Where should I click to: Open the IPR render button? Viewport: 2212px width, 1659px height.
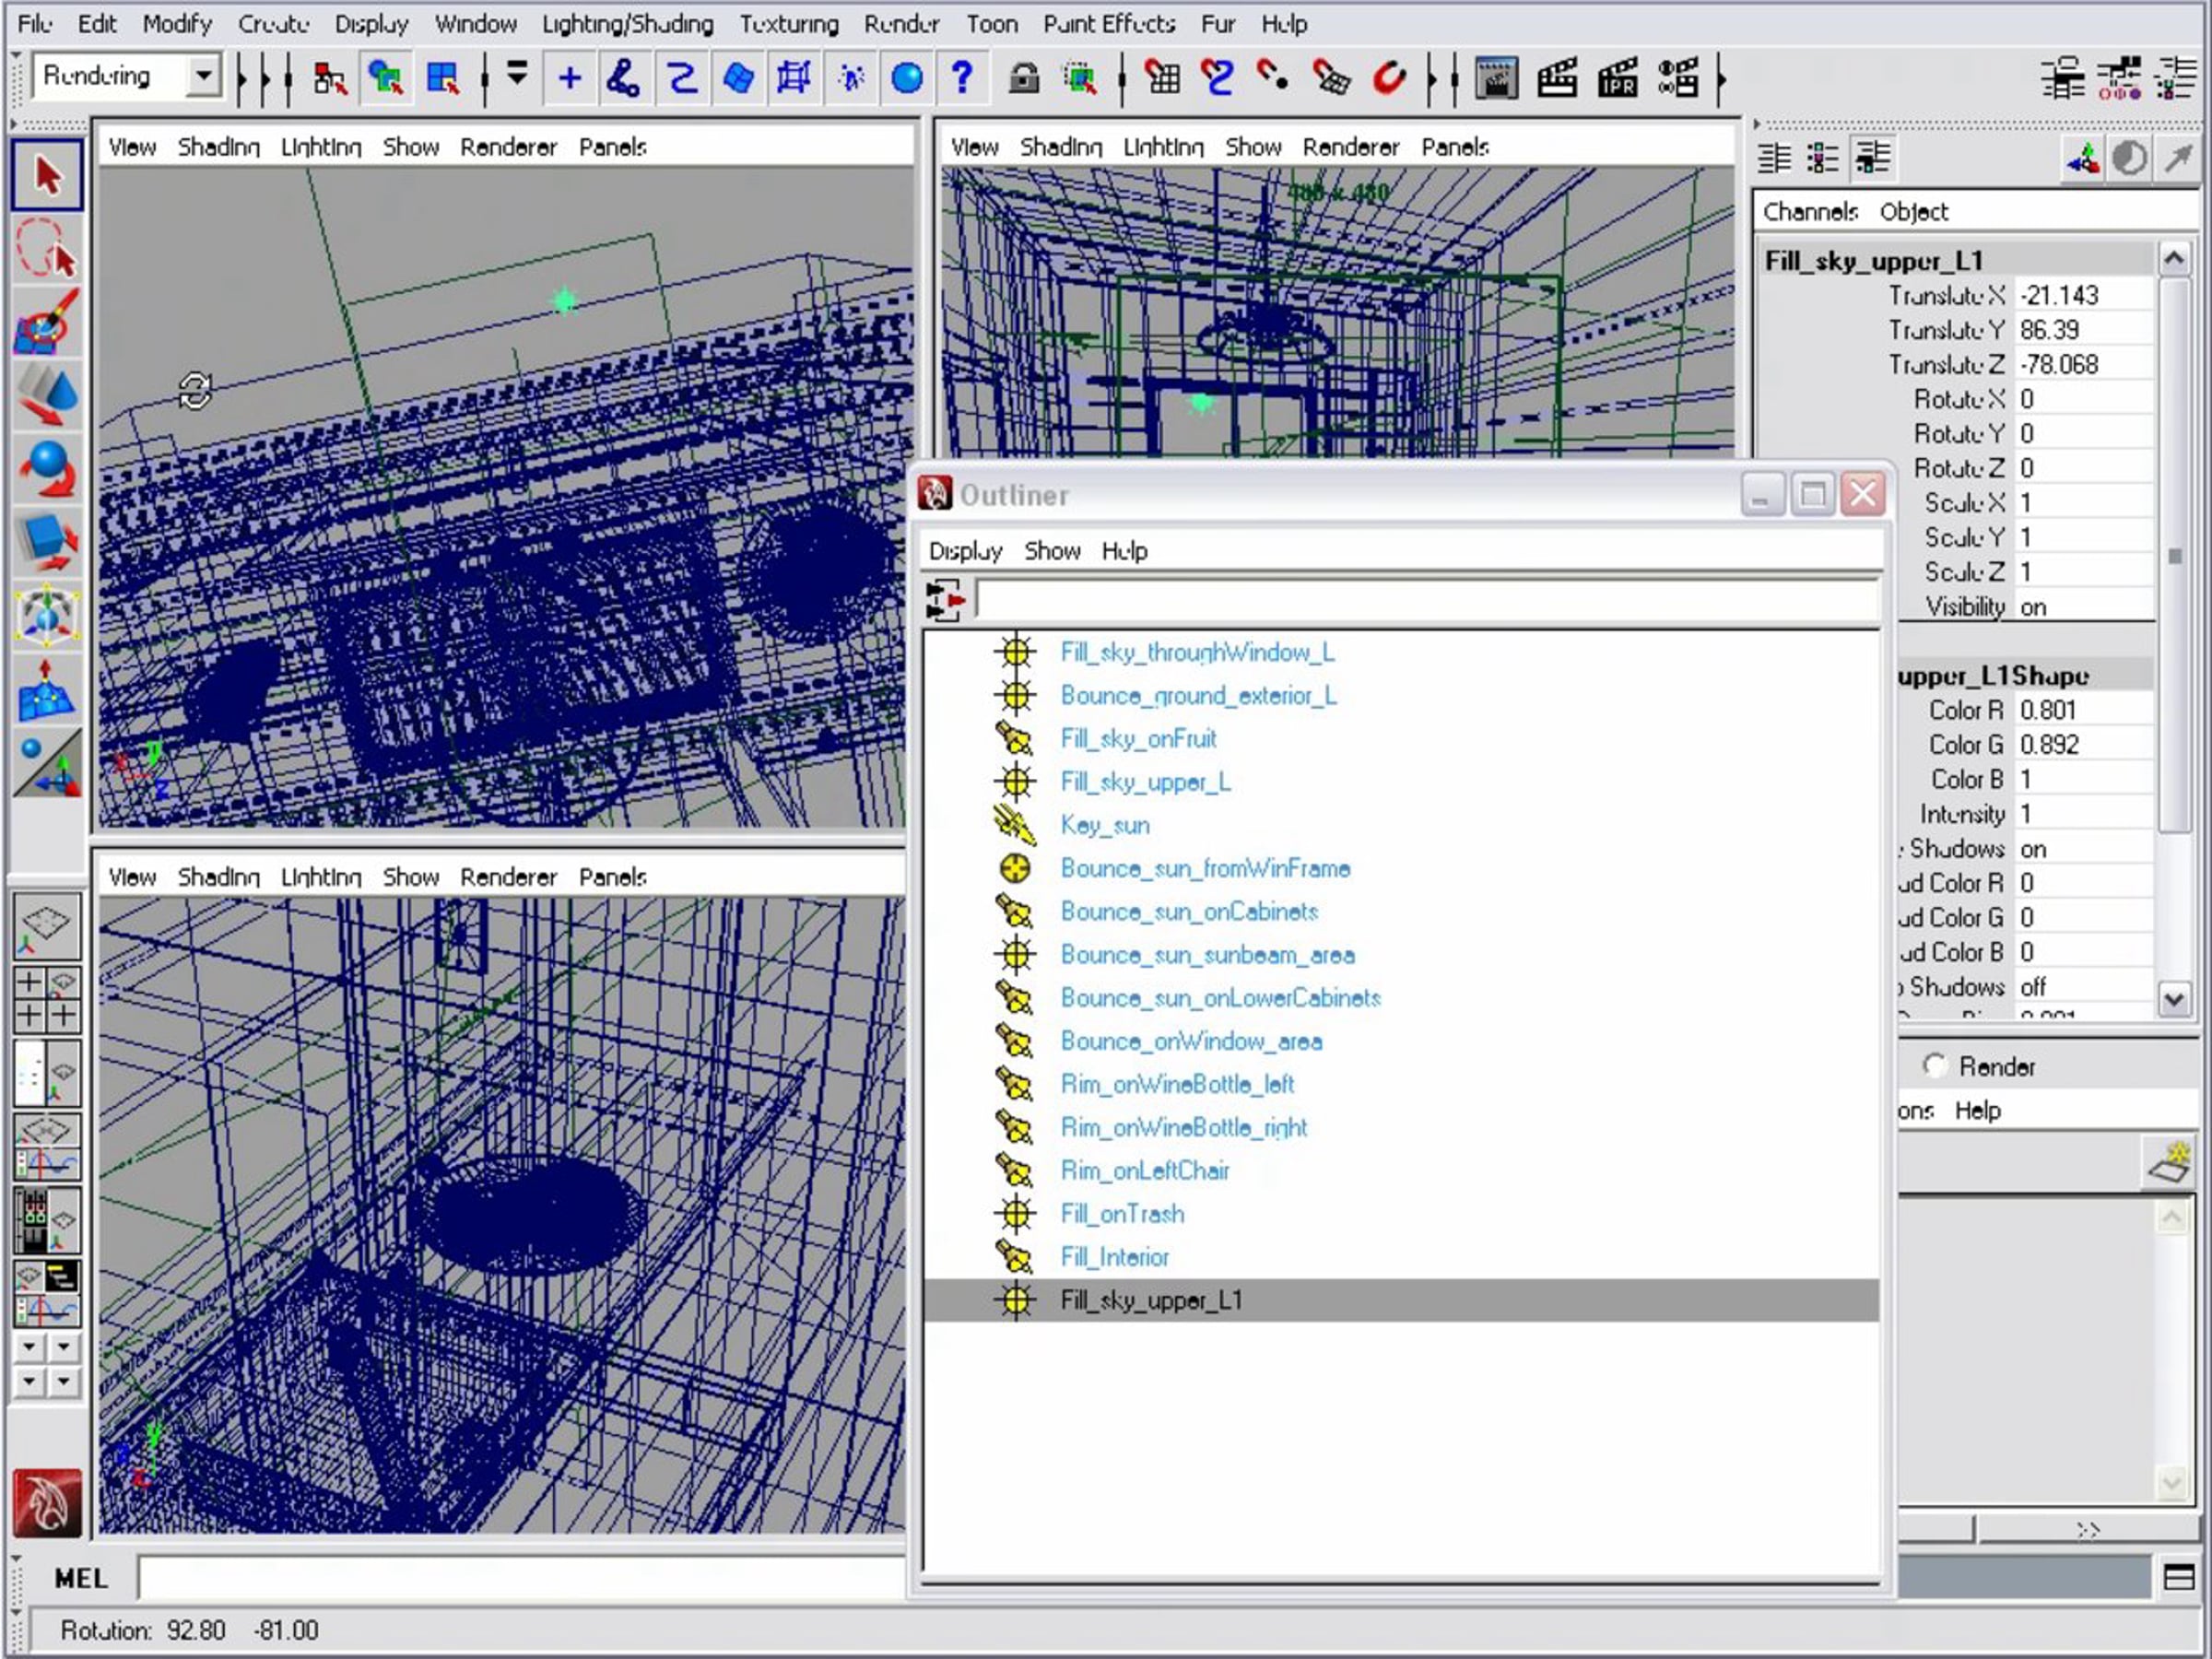[1617, 78]
